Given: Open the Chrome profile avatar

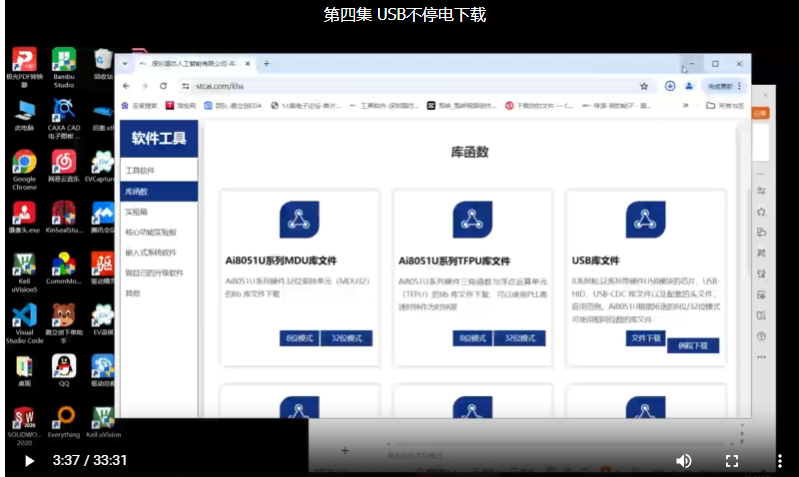Looking at the screenshot, I should [x=689, y=86].
